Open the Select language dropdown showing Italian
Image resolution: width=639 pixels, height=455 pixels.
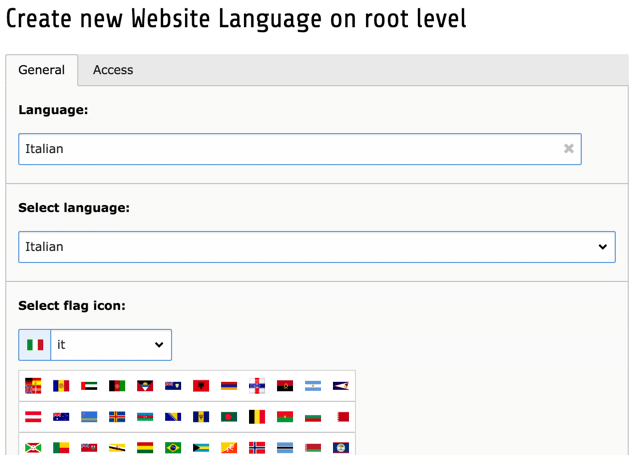[x=317, y=247]
